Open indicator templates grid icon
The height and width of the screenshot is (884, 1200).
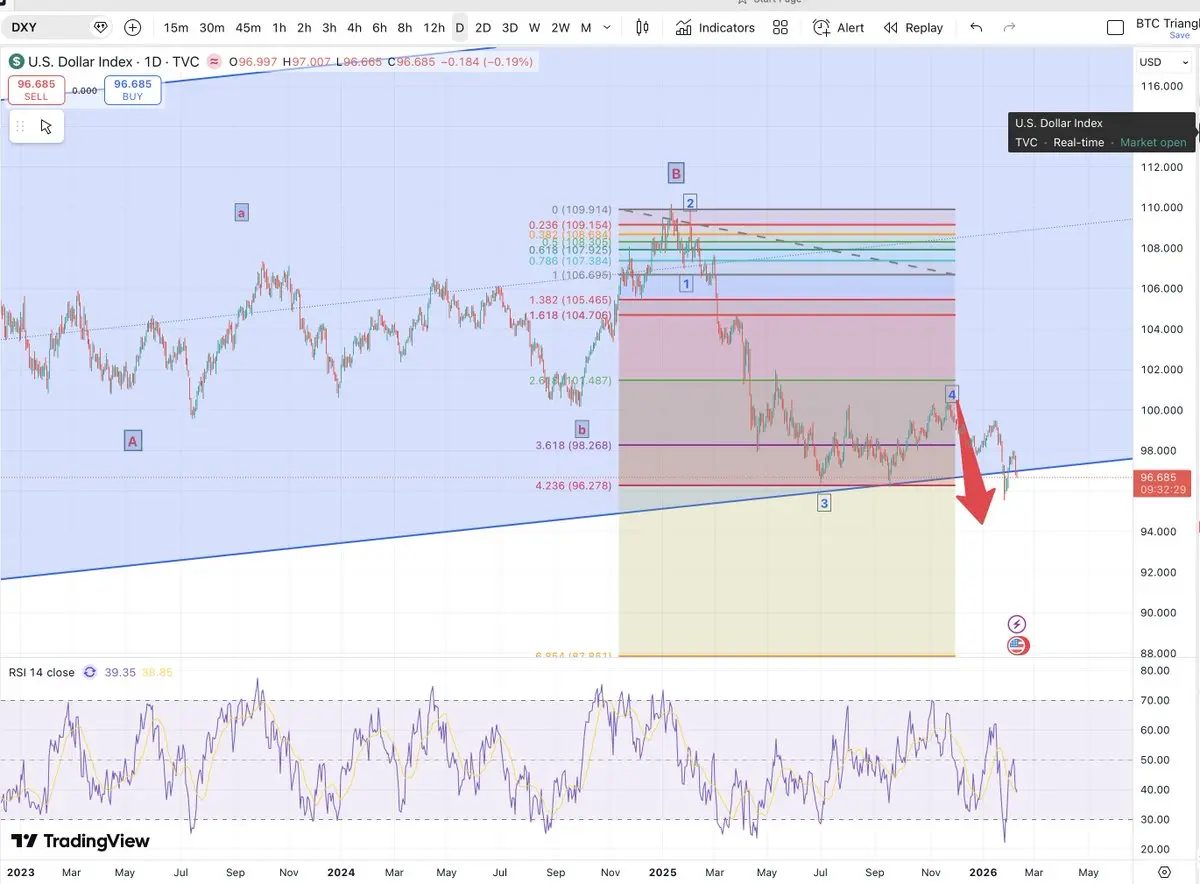pos(781,27)
